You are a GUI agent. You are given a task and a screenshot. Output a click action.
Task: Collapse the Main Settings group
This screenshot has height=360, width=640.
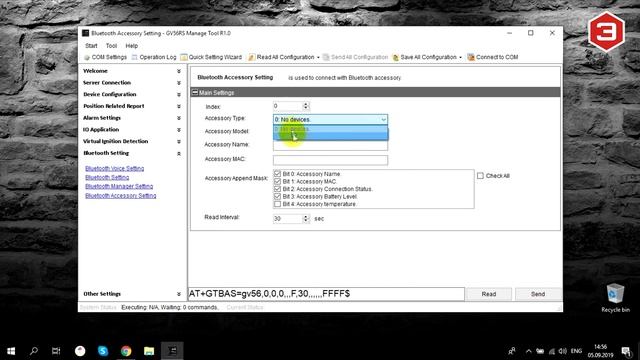(x=195, y=93)
